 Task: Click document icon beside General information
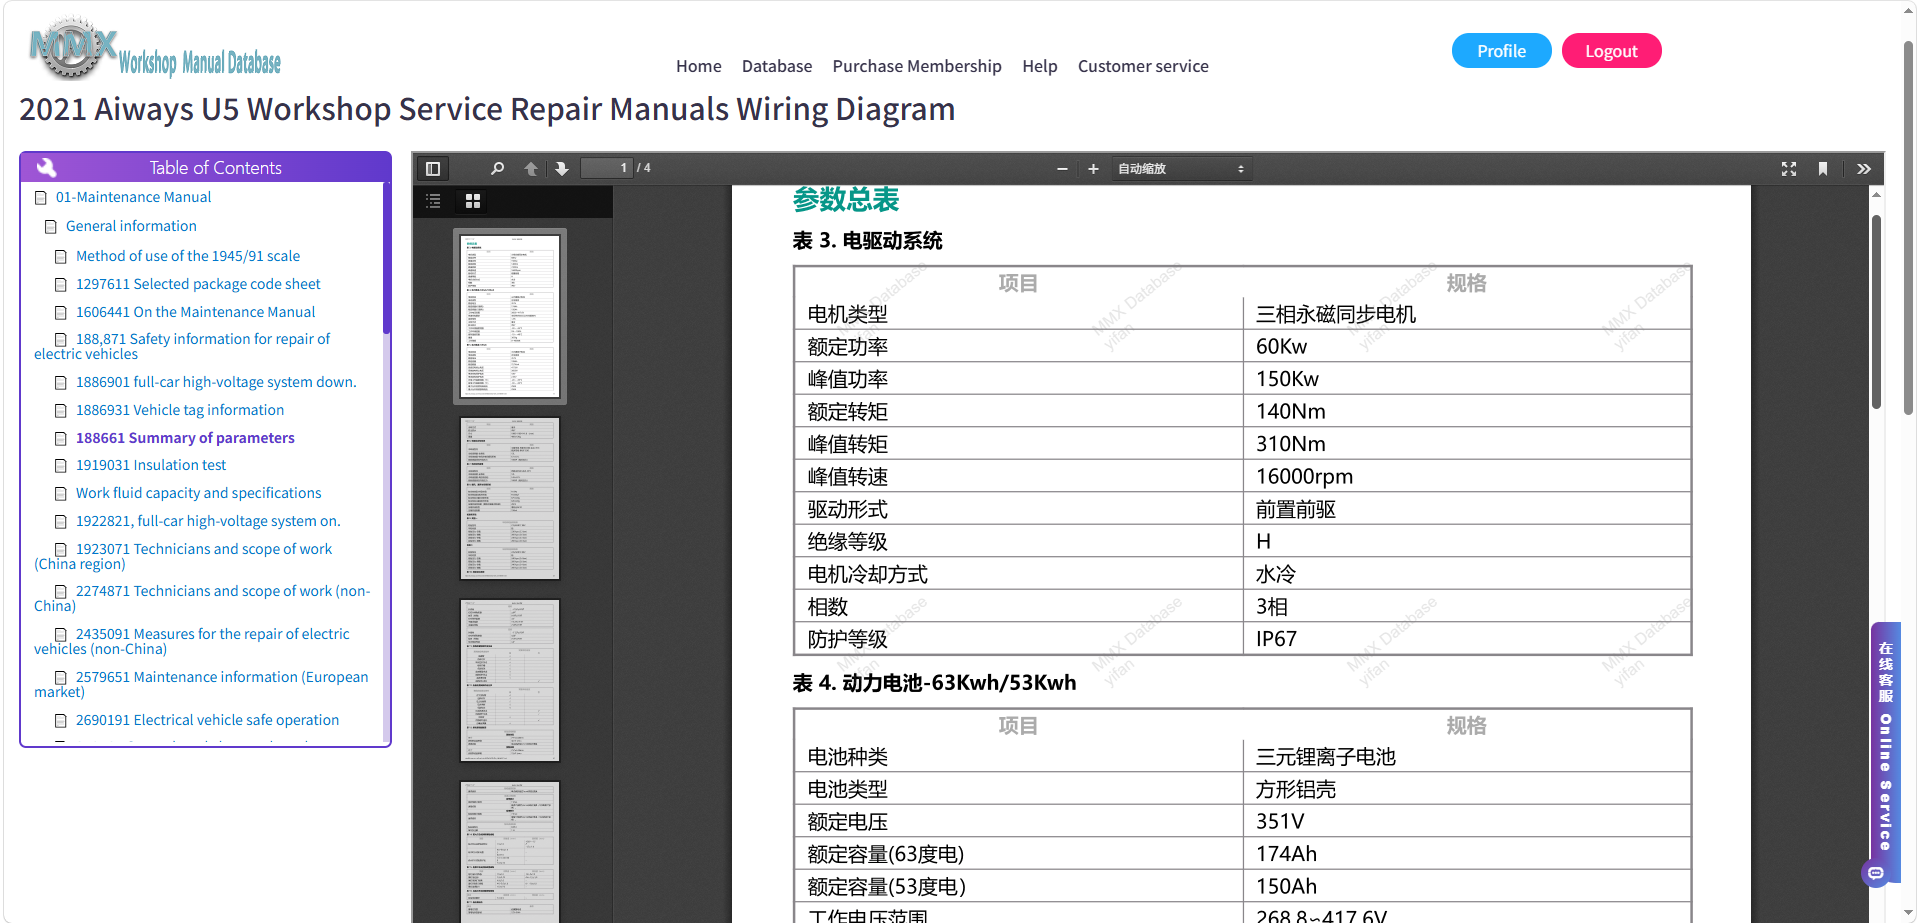[51, 227]
